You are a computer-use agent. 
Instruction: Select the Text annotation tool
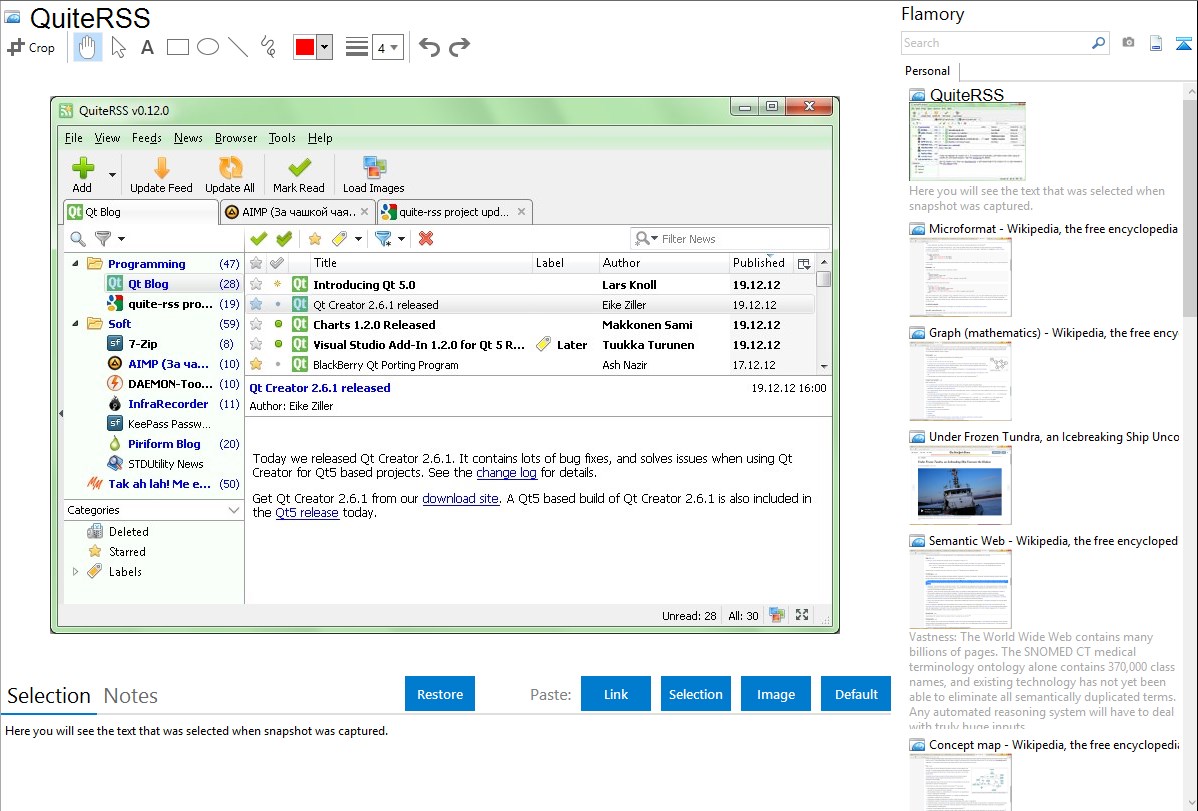(147, 47)
